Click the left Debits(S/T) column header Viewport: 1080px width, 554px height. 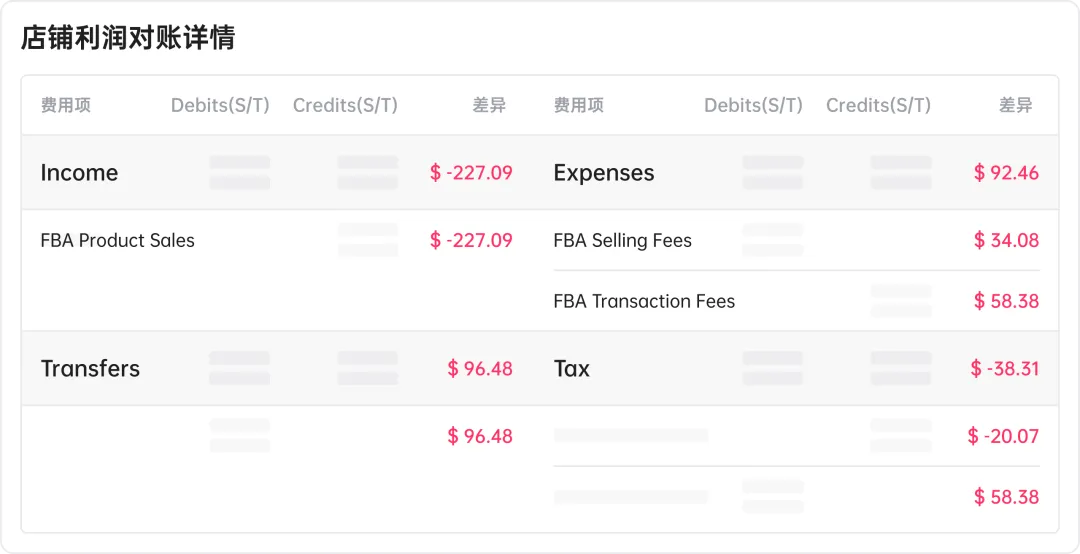220,105
